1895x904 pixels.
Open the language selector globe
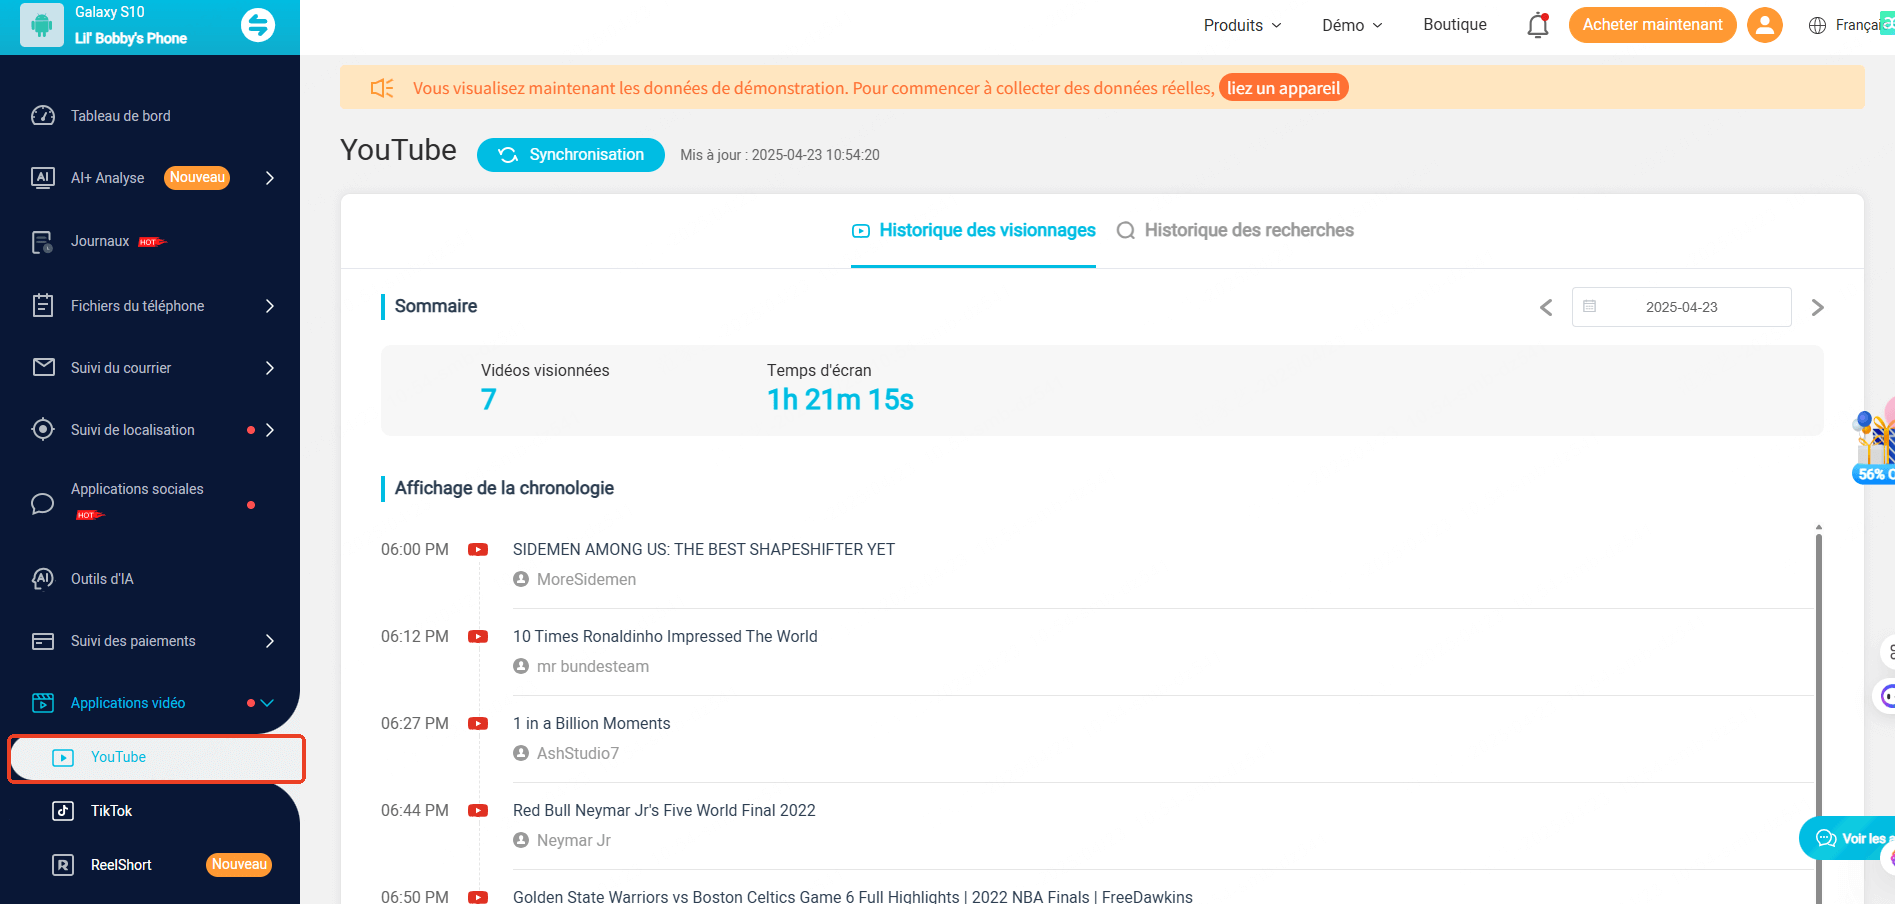[x=1818, y=26]
